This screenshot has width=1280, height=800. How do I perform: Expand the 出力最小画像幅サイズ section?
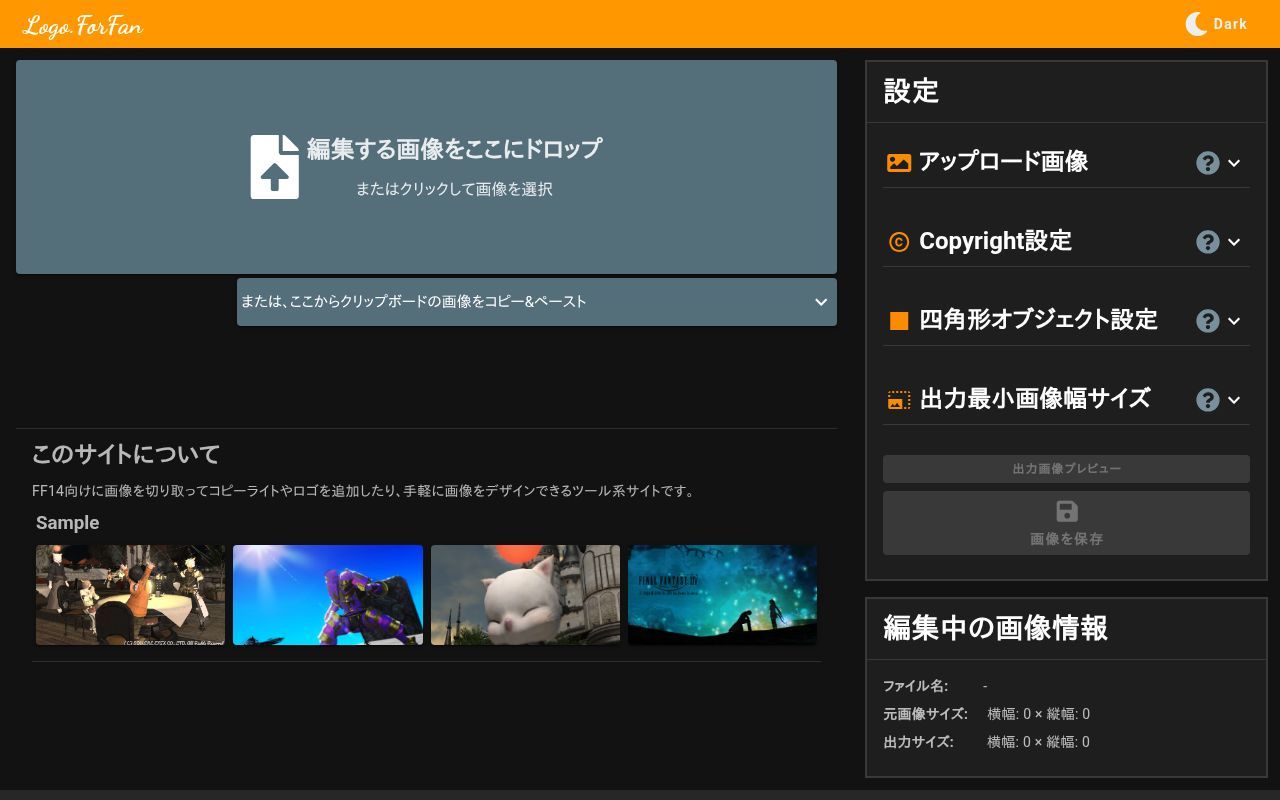click(1234, 400)
